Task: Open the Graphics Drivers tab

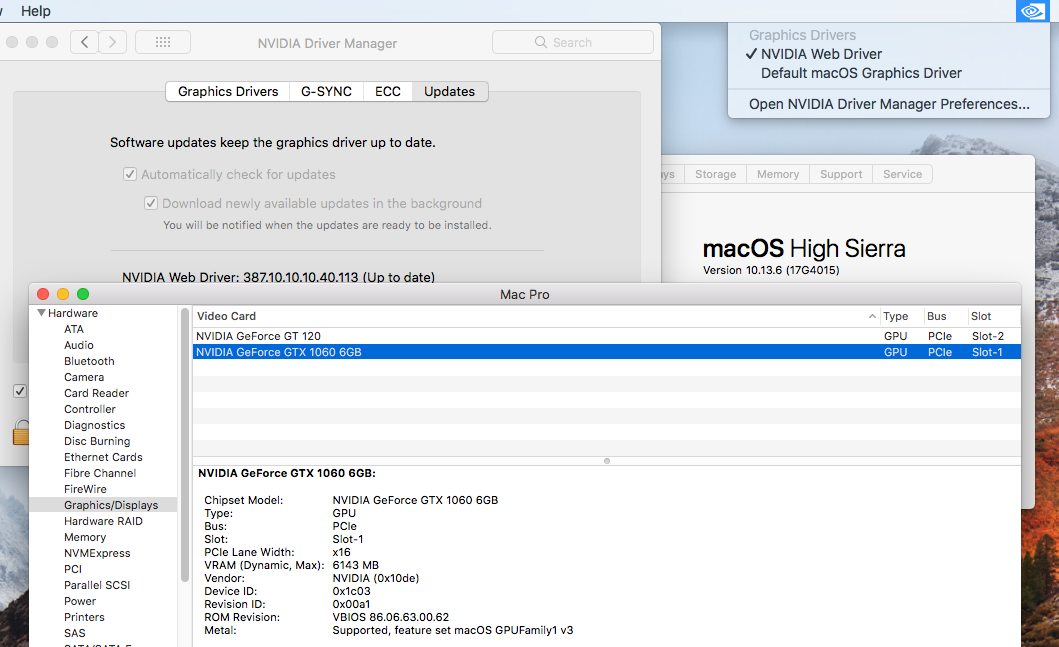Action: tap(228, 91)
